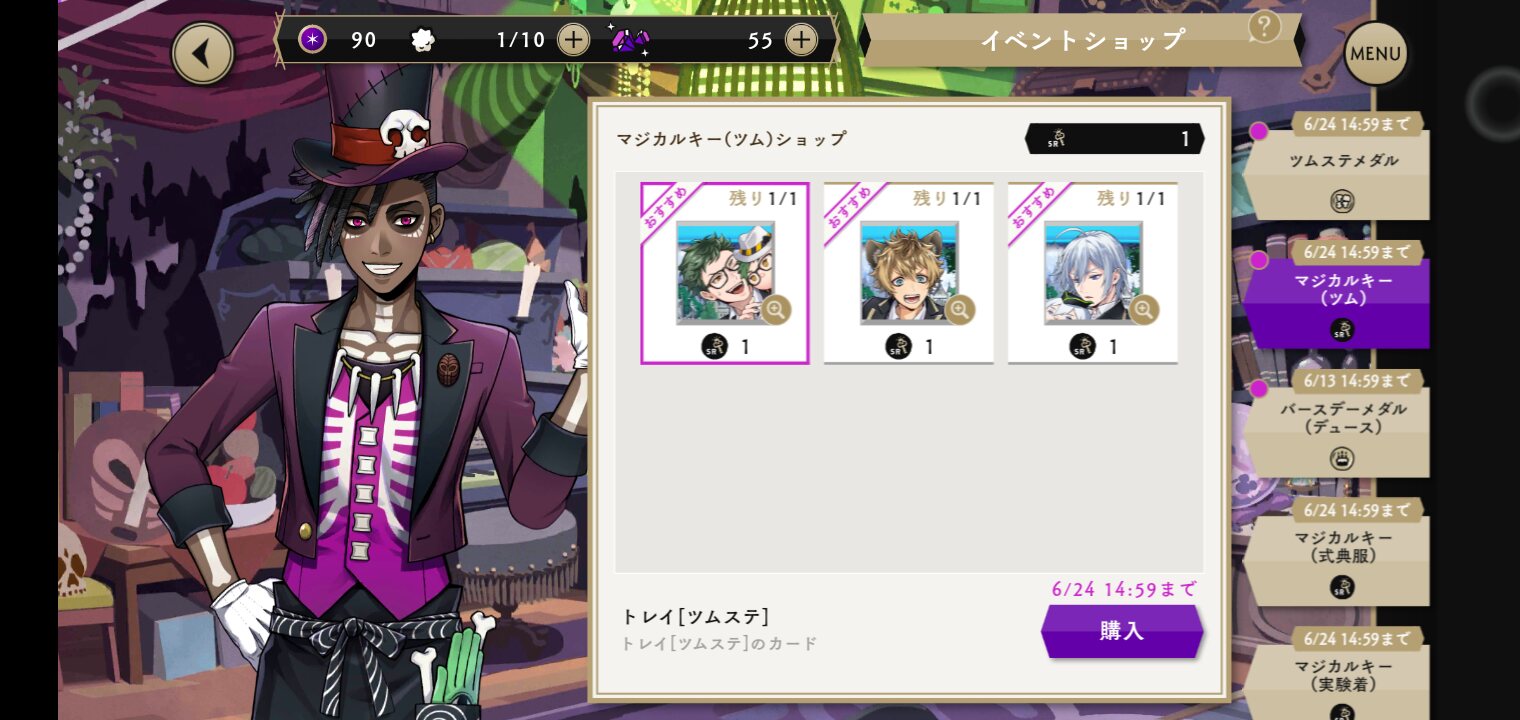Tap the SR key count display
This screenshot has width=1520, height=720.
coord(1115,139)
